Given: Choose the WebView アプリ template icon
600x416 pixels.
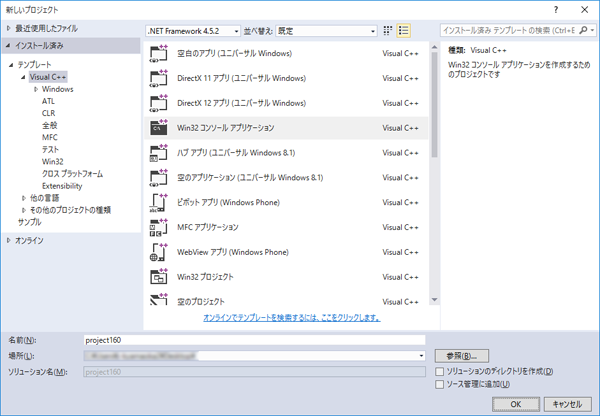Looking at the screenshot, I should pos(158,251).
